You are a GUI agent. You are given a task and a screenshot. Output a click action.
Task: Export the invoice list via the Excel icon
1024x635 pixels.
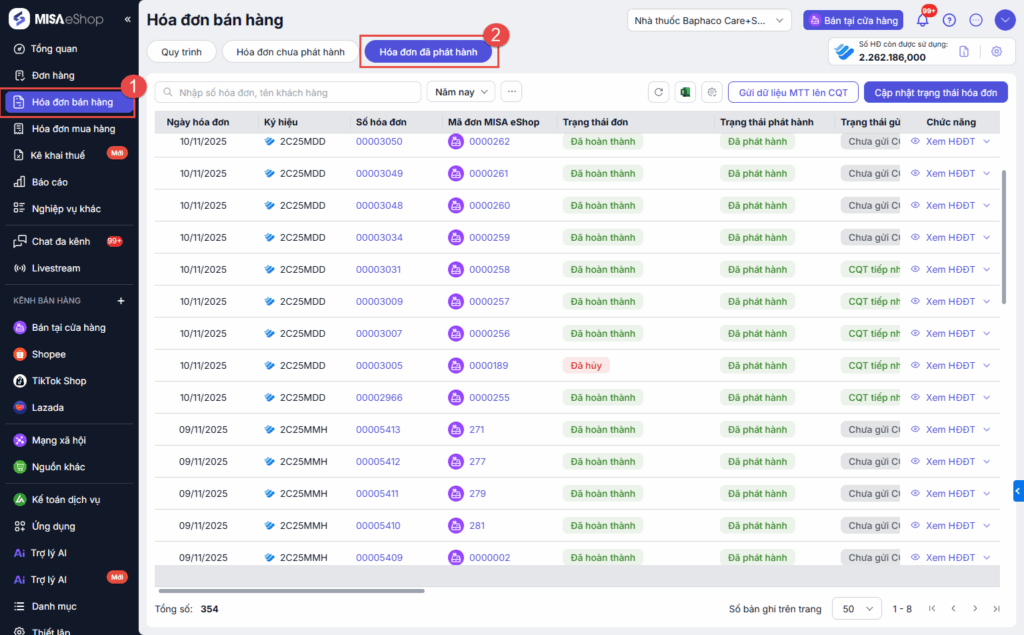click(x=685, y=92)
